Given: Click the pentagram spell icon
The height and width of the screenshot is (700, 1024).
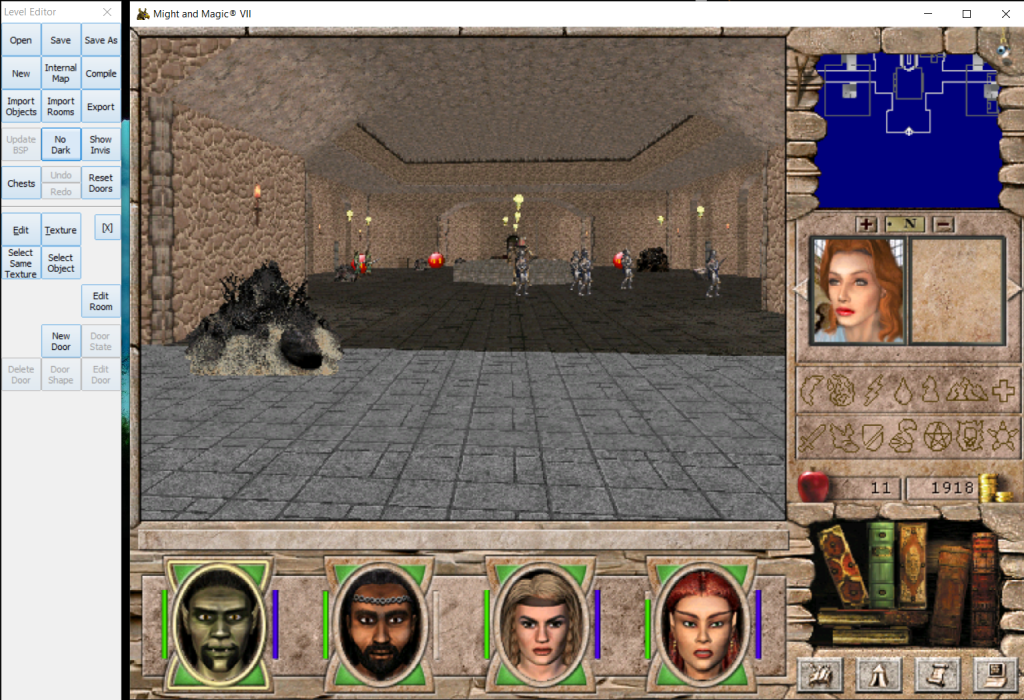Looking at the screenshot, I should [x=938, y=437].
